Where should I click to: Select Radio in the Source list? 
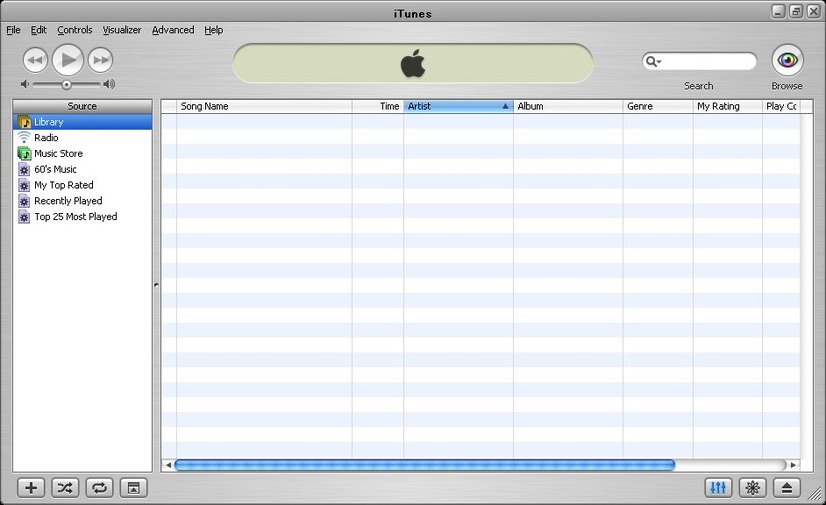[x=83, y=138]
